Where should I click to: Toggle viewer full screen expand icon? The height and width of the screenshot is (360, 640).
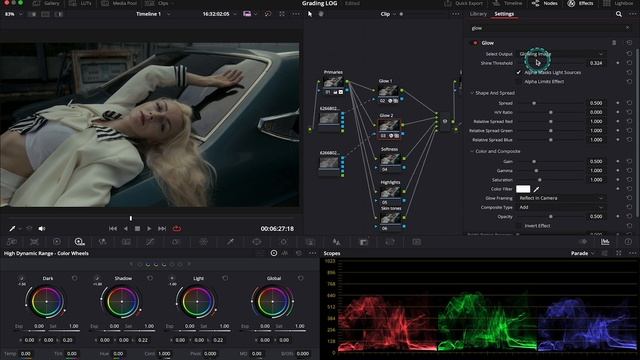coord(282,14)
